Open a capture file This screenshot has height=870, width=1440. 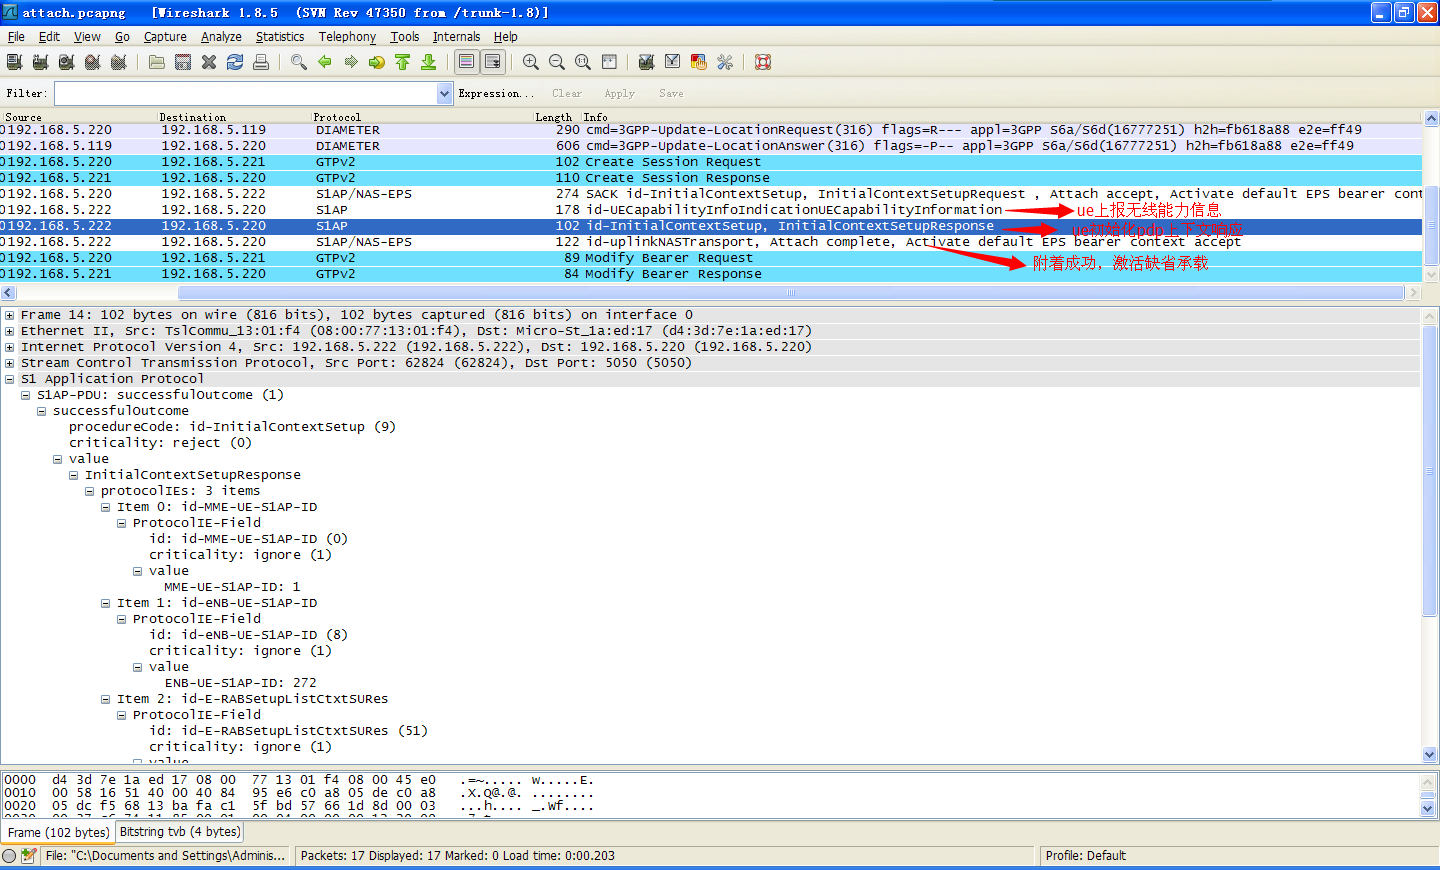[157, 62]
